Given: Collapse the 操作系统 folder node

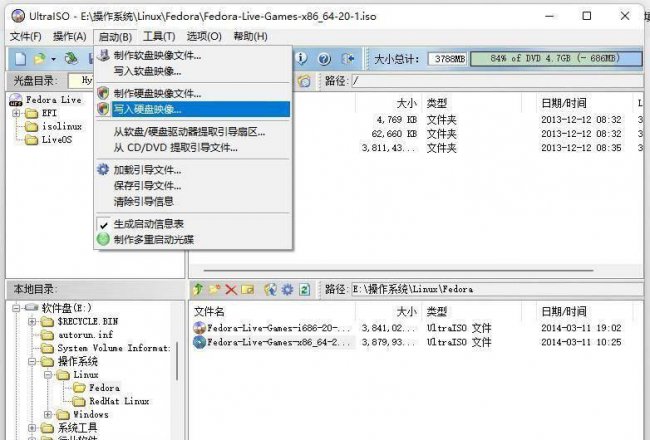Looking at the screenshot, I should [32, 361].
